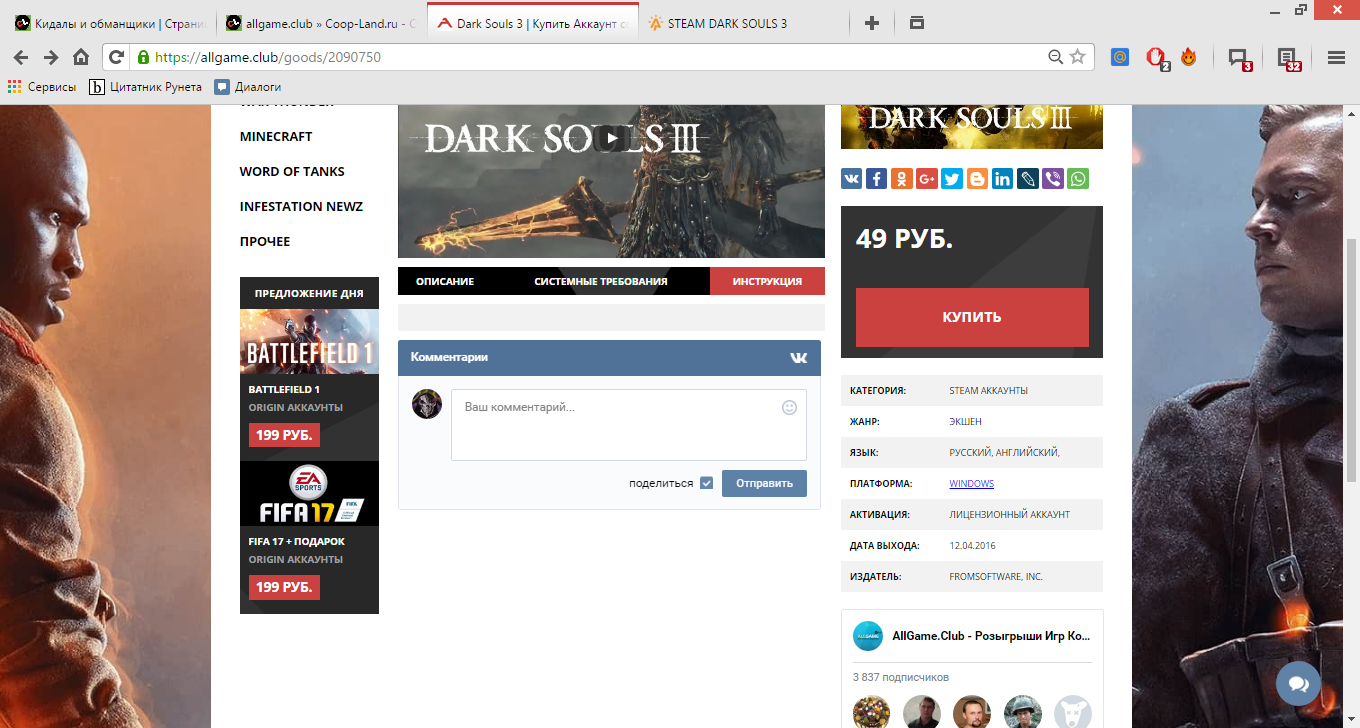Click the VK logo in comments header
Viewport: 1360px width, 728px height.
pos(799,358)
